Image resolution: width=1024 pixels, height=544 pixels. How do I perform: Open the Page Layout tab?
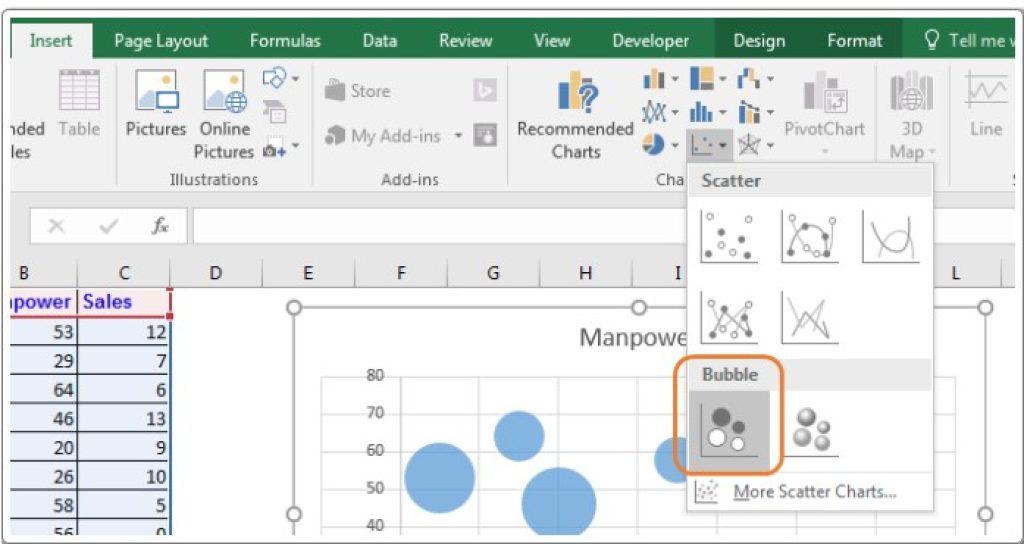(x=161, y=41)
